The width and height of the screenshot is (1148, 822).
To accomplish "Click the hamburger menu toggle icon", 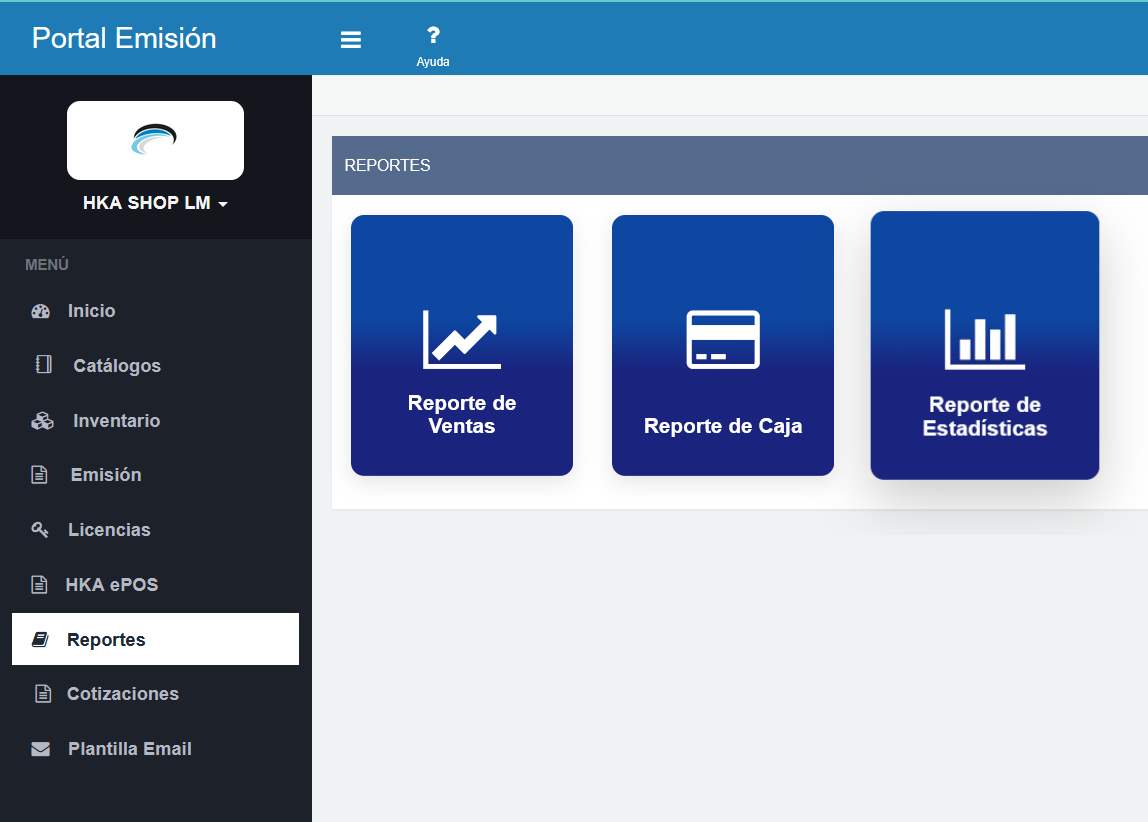I will click(x=350, y=40).
